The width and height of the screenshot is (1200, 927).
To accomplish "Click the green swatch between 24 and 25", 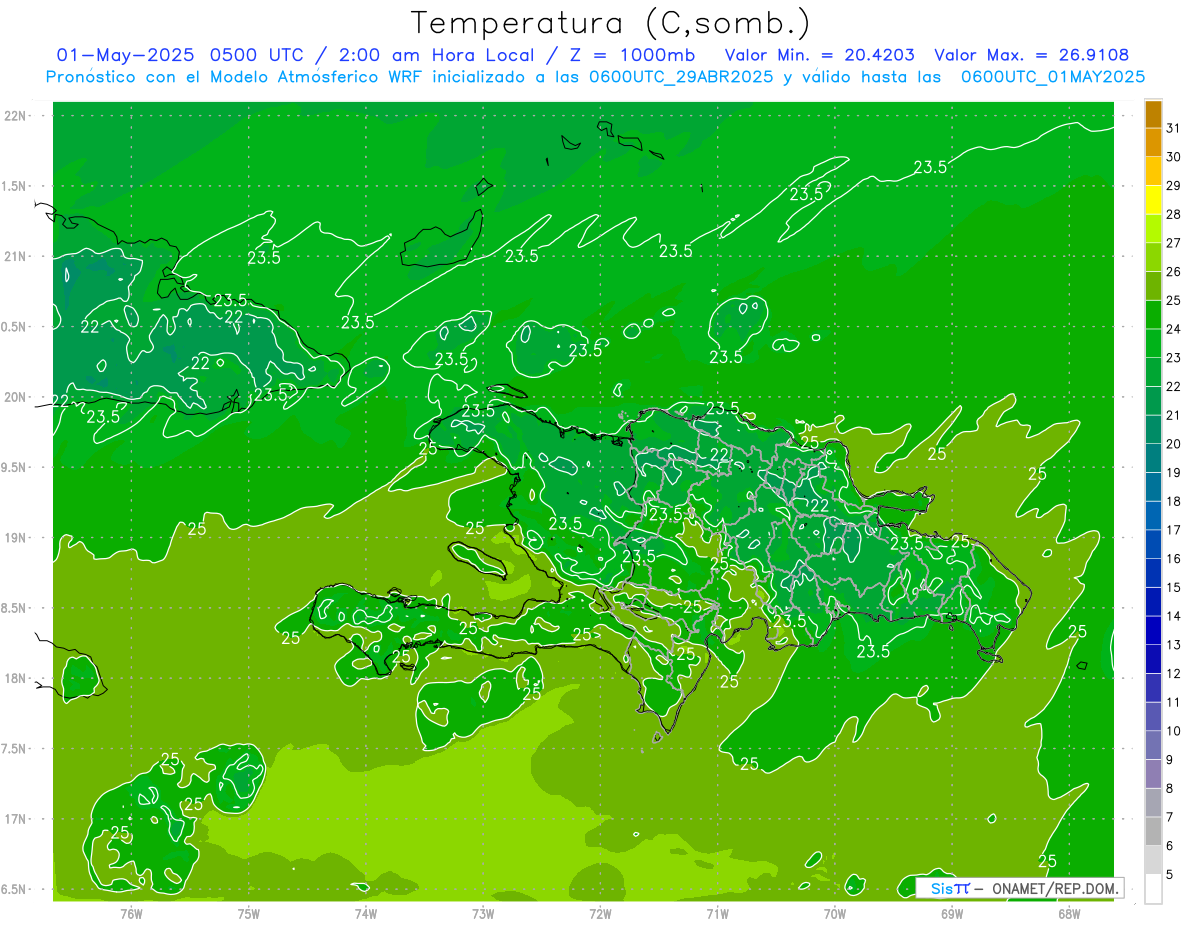I will [x=1153, y=314].
